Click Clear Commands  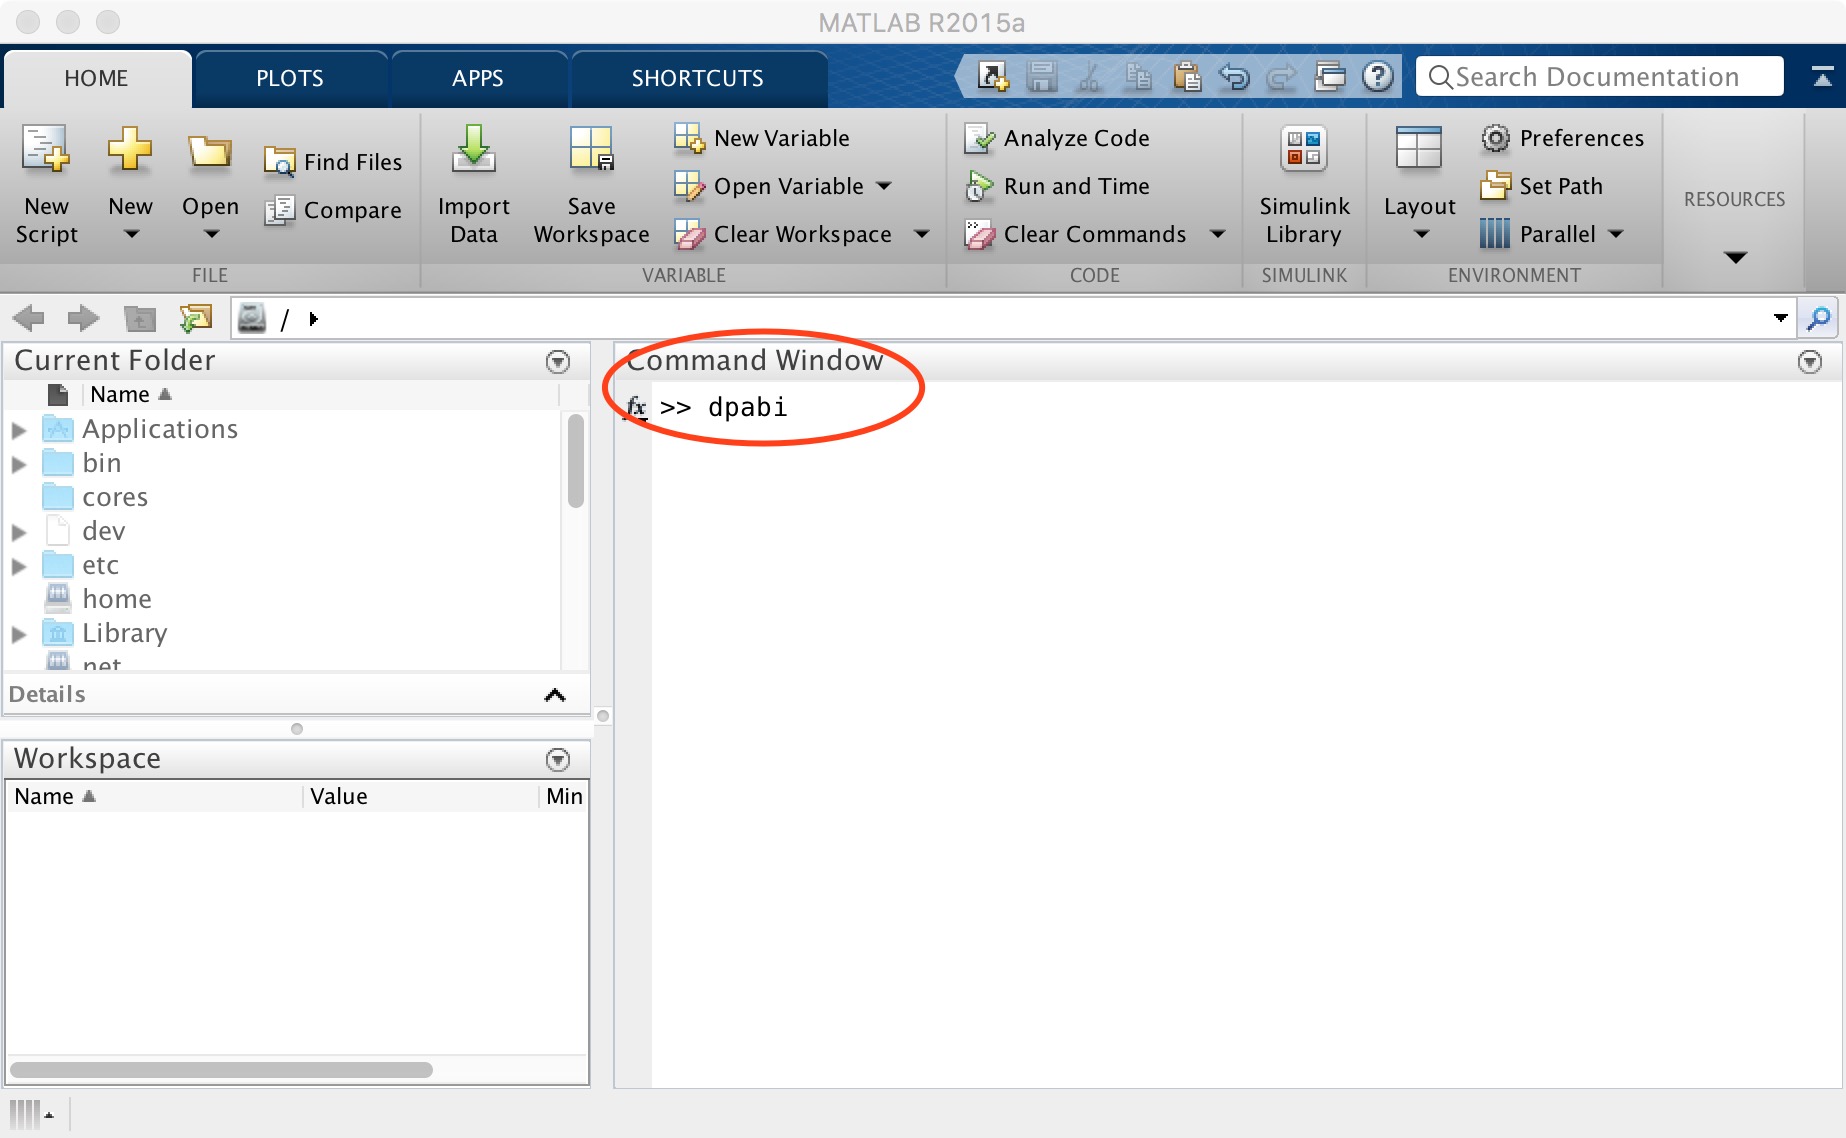[x=1075, y=234]
